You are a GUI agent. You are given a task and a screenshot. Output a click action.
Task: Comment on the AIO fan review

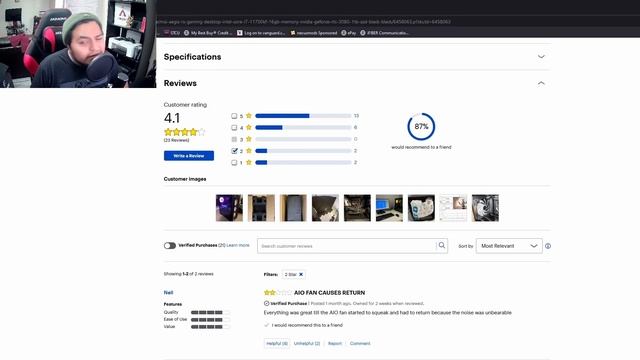tap(360, 343)
